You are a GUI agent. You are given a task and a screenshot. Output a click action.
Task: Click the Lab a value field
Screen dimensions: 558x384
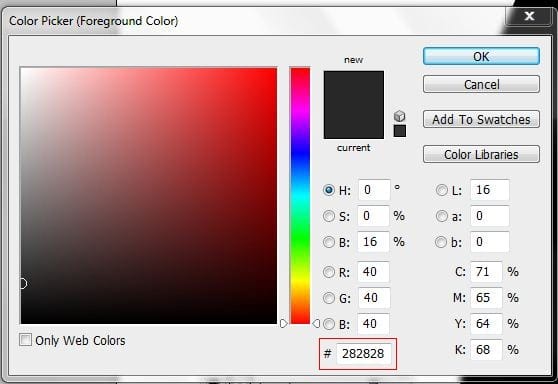490,216
